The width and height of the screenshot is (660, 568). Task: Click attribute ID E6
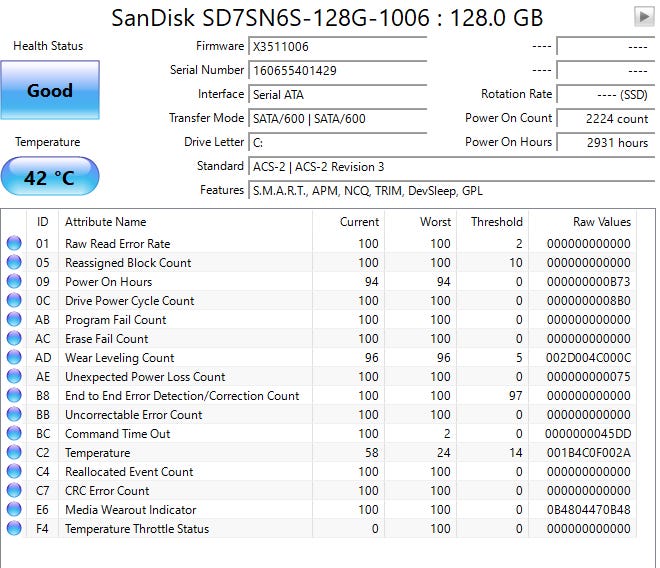42,509
